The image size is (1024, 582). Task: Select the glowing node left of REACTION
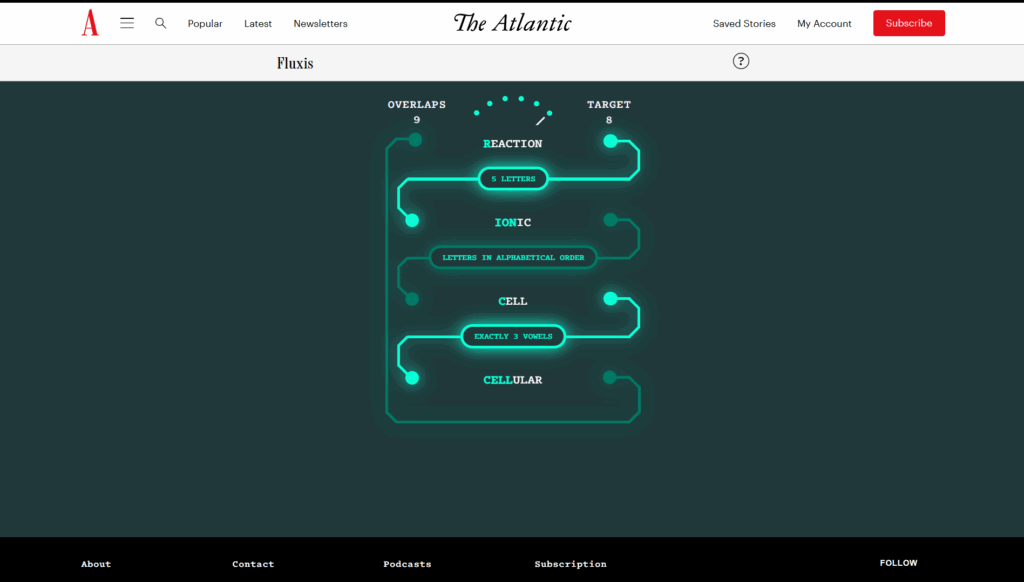417,140
